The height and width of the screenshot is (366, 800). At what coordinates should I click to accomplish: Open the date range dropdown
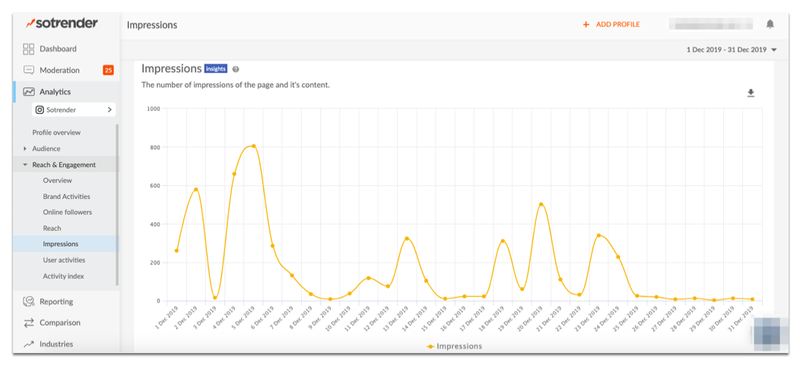731,50
